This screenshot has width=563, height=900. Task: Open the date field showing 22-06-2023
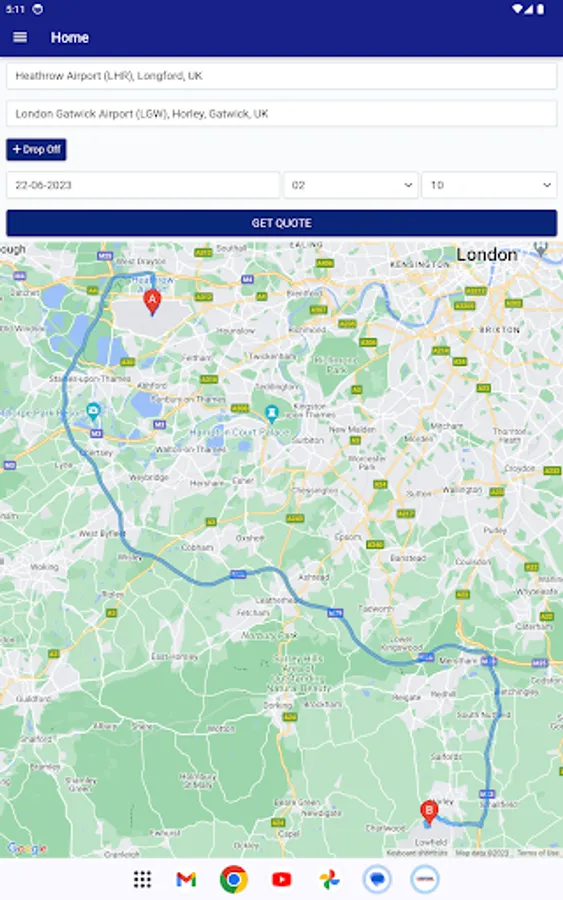(x=143, y=185)
